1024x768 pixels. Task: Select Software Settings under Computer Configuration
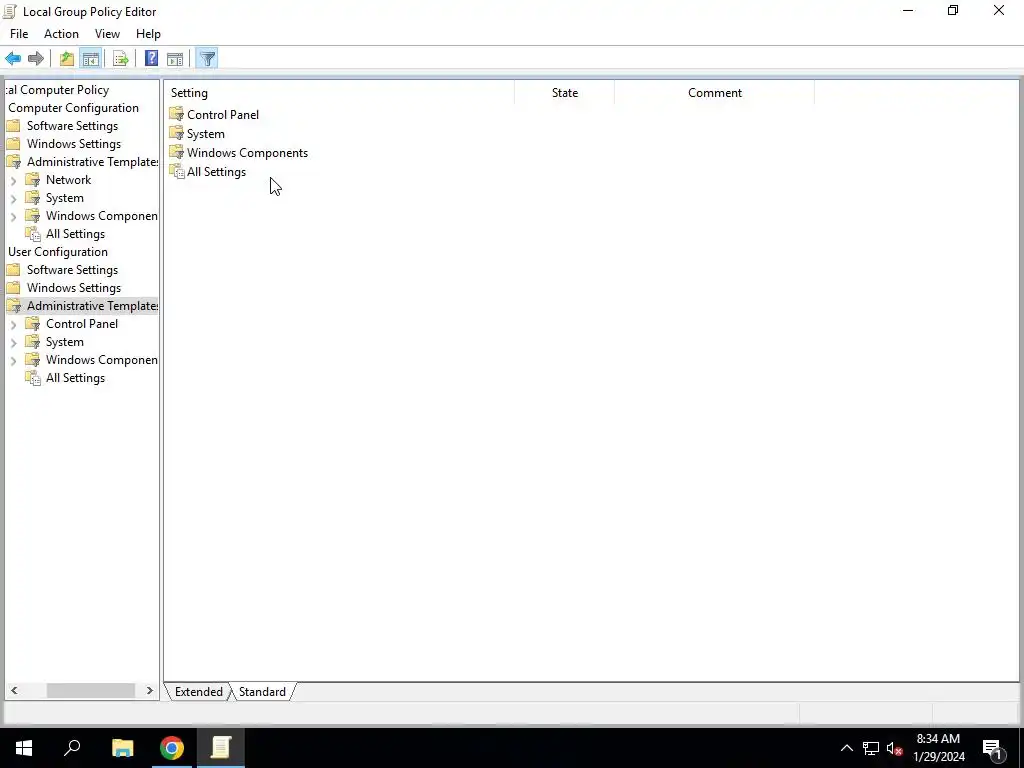(72, 126)
